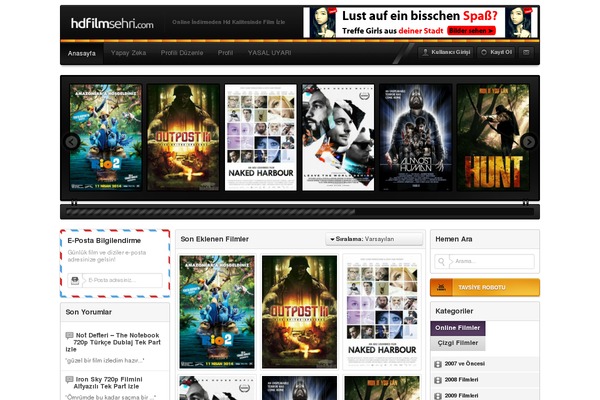Click the film icon beside 2008 Filmleri

tap(438, 380)
